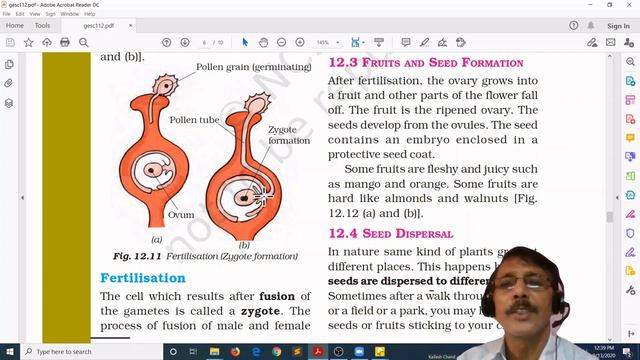Open notifications bell
This screenshot has height=360, width=640.
click(591, 25)
